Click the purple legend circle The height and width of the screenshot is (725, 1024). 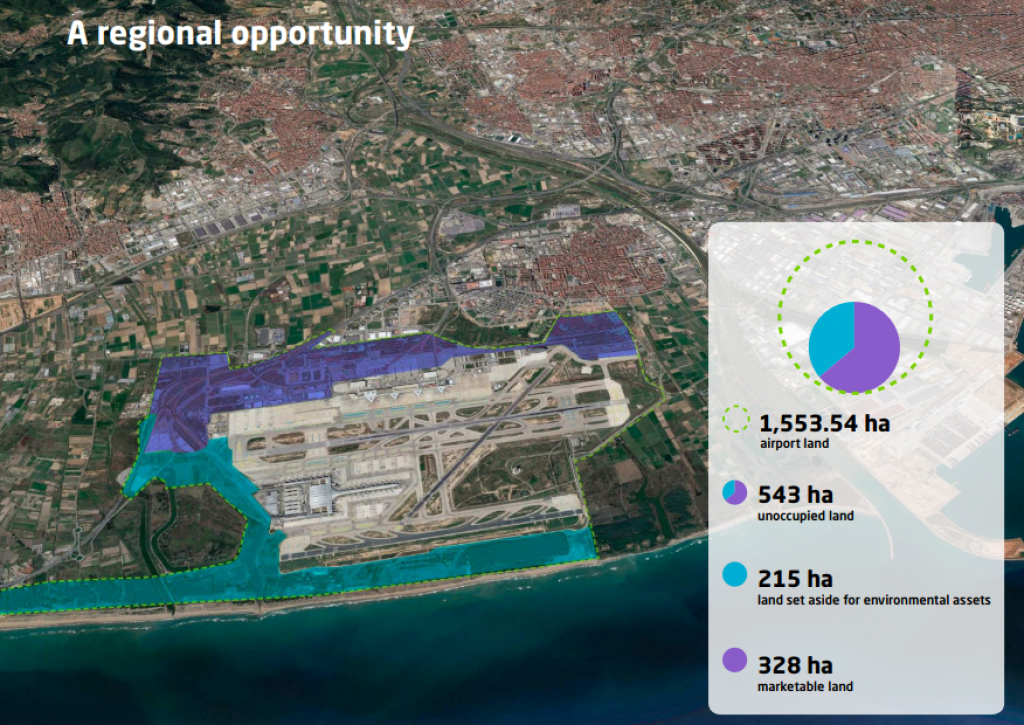click(x=735, y=660)
